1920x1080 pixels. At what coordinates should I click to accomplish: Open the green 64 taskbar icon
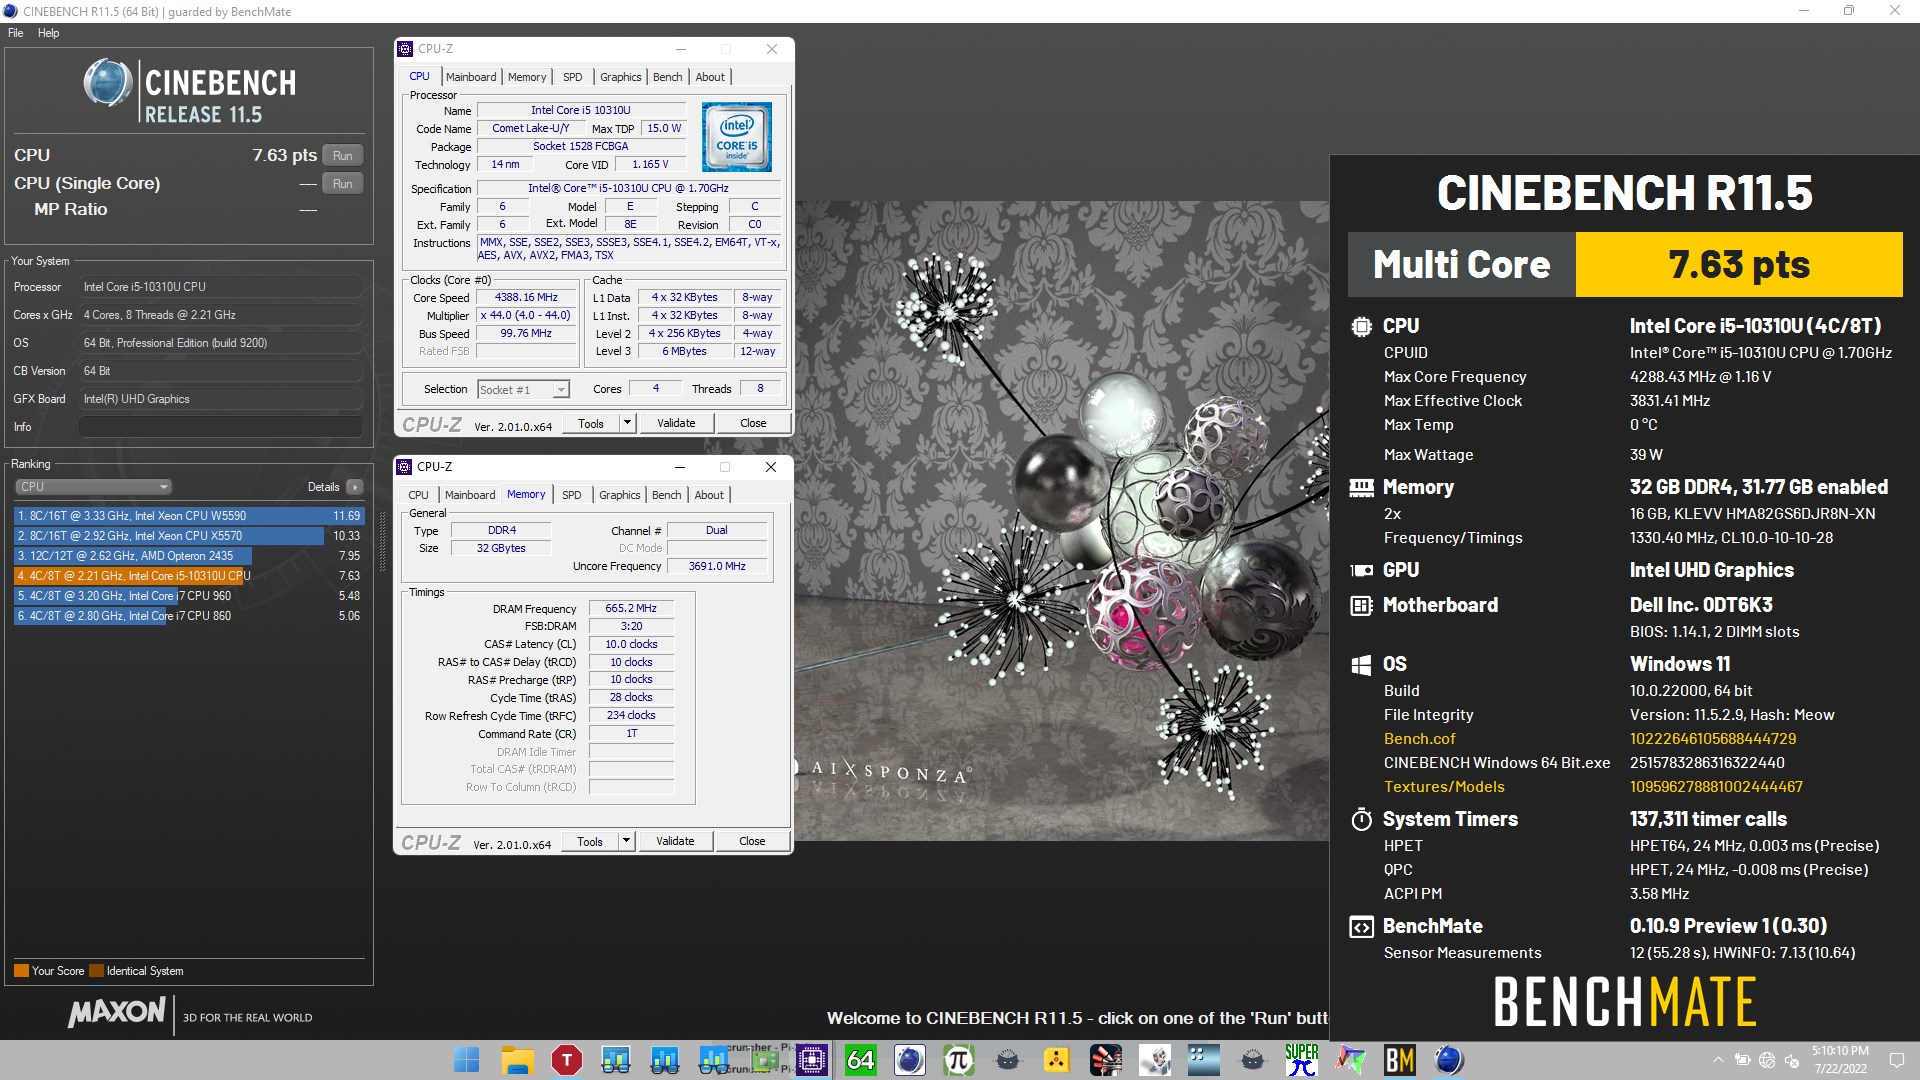coord(860,1060)
